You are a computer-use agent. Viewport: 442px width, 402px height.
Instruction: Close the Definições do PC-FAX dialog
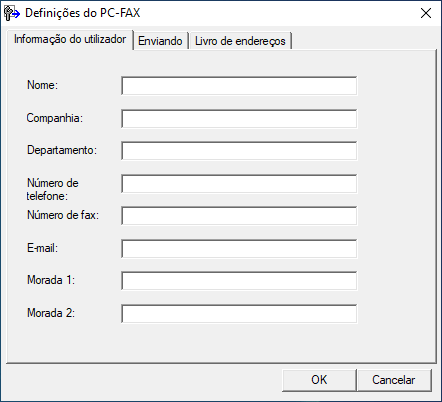point(426,13)
